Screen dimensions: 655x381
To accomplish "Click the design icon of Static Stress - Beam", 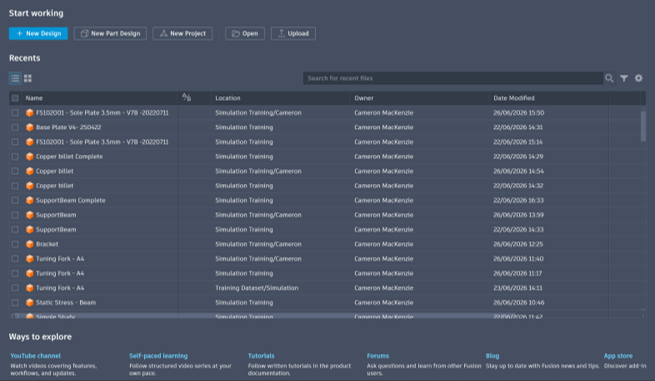I will click(30, 303).
